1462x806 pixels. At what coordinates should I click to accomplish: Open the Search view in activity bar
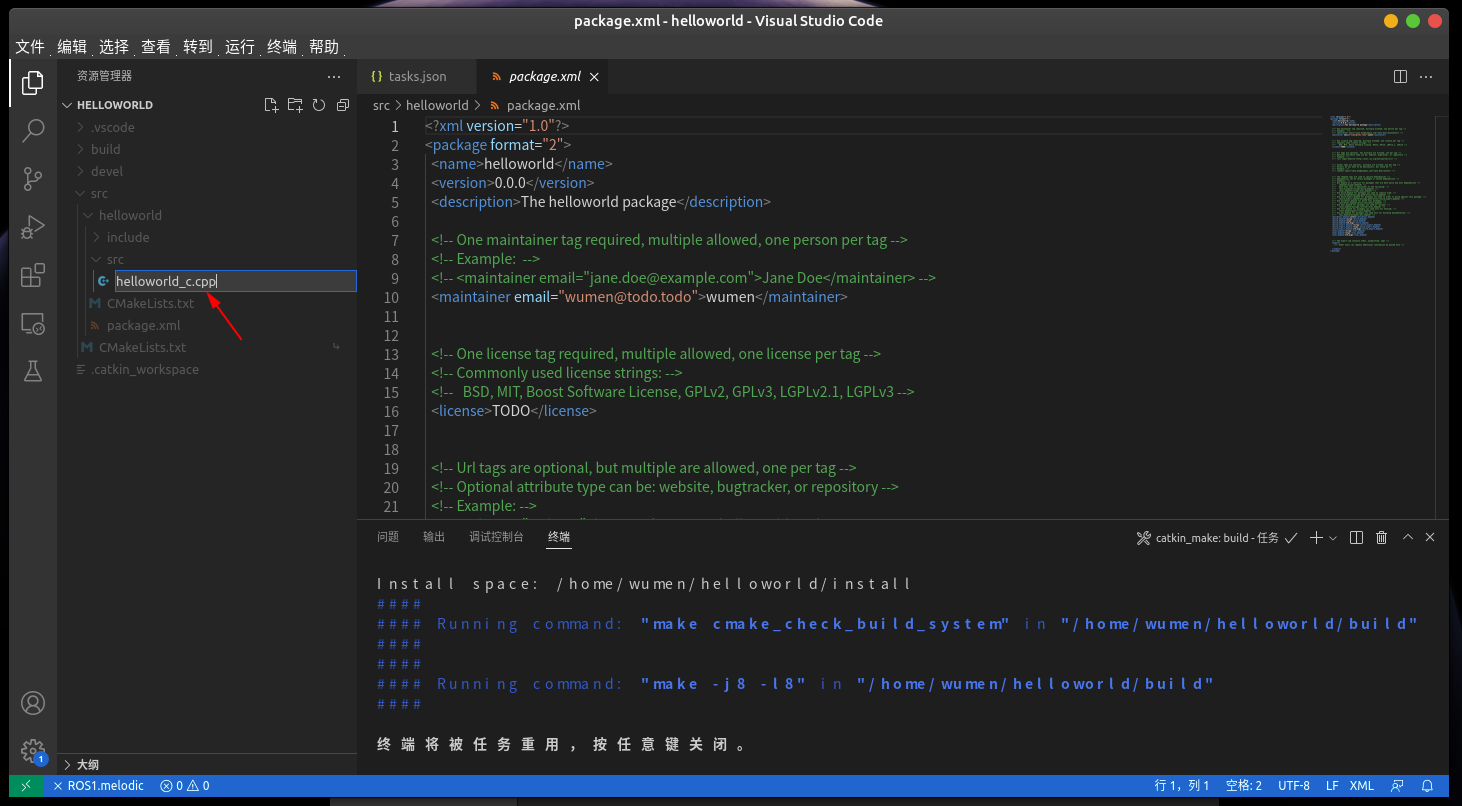33,130
